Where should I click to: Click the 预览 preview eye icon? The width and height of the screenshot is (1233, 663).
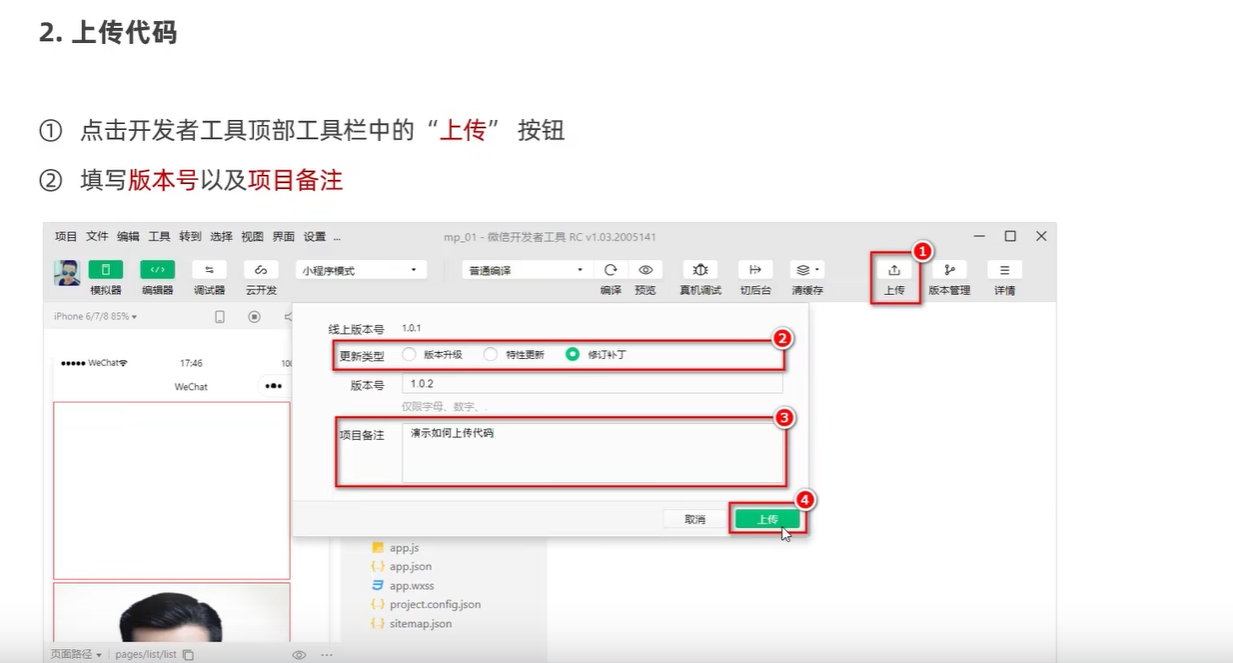pos(646,270)
